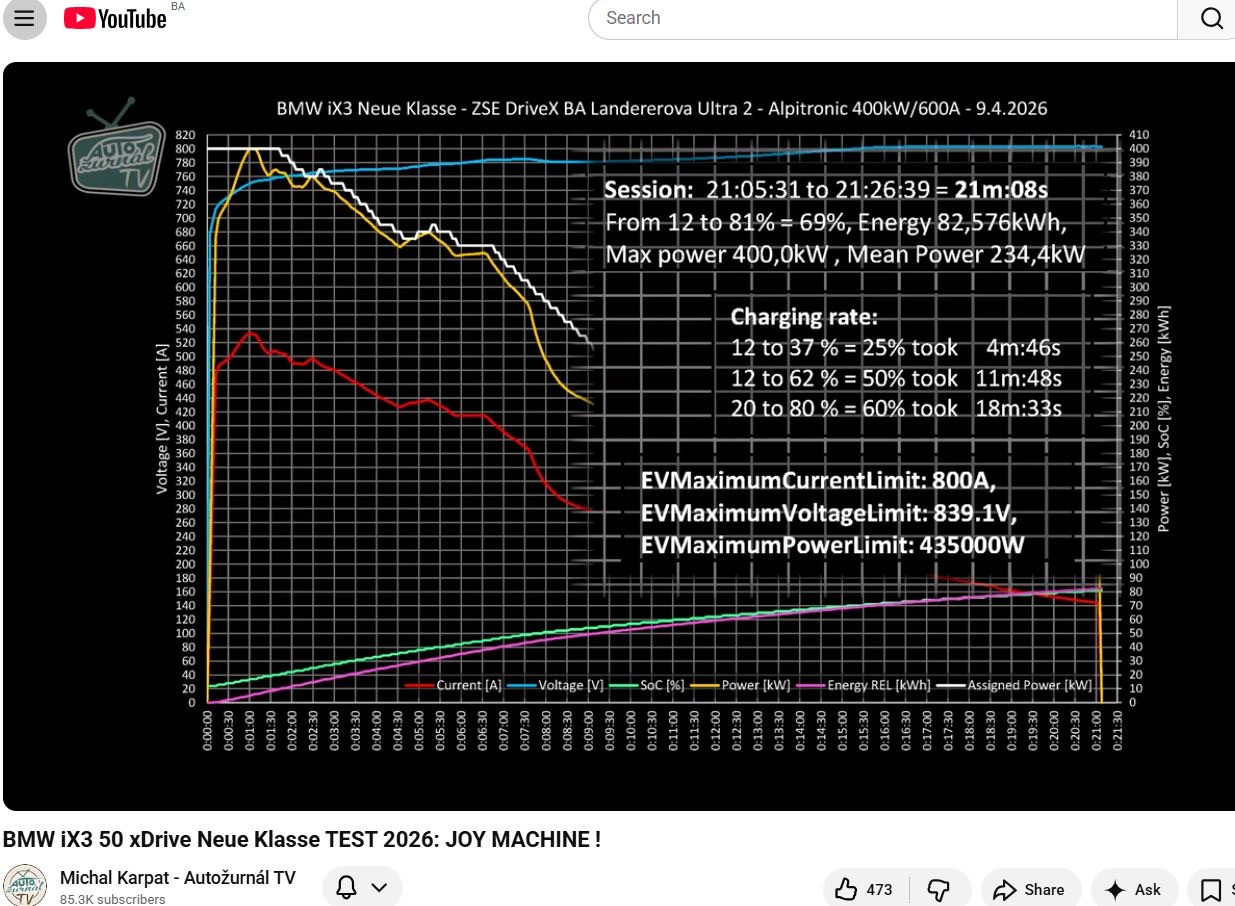Open Michal Karpat channel avatar
This screenshot has height=906, width=1235.
point(25,885)
